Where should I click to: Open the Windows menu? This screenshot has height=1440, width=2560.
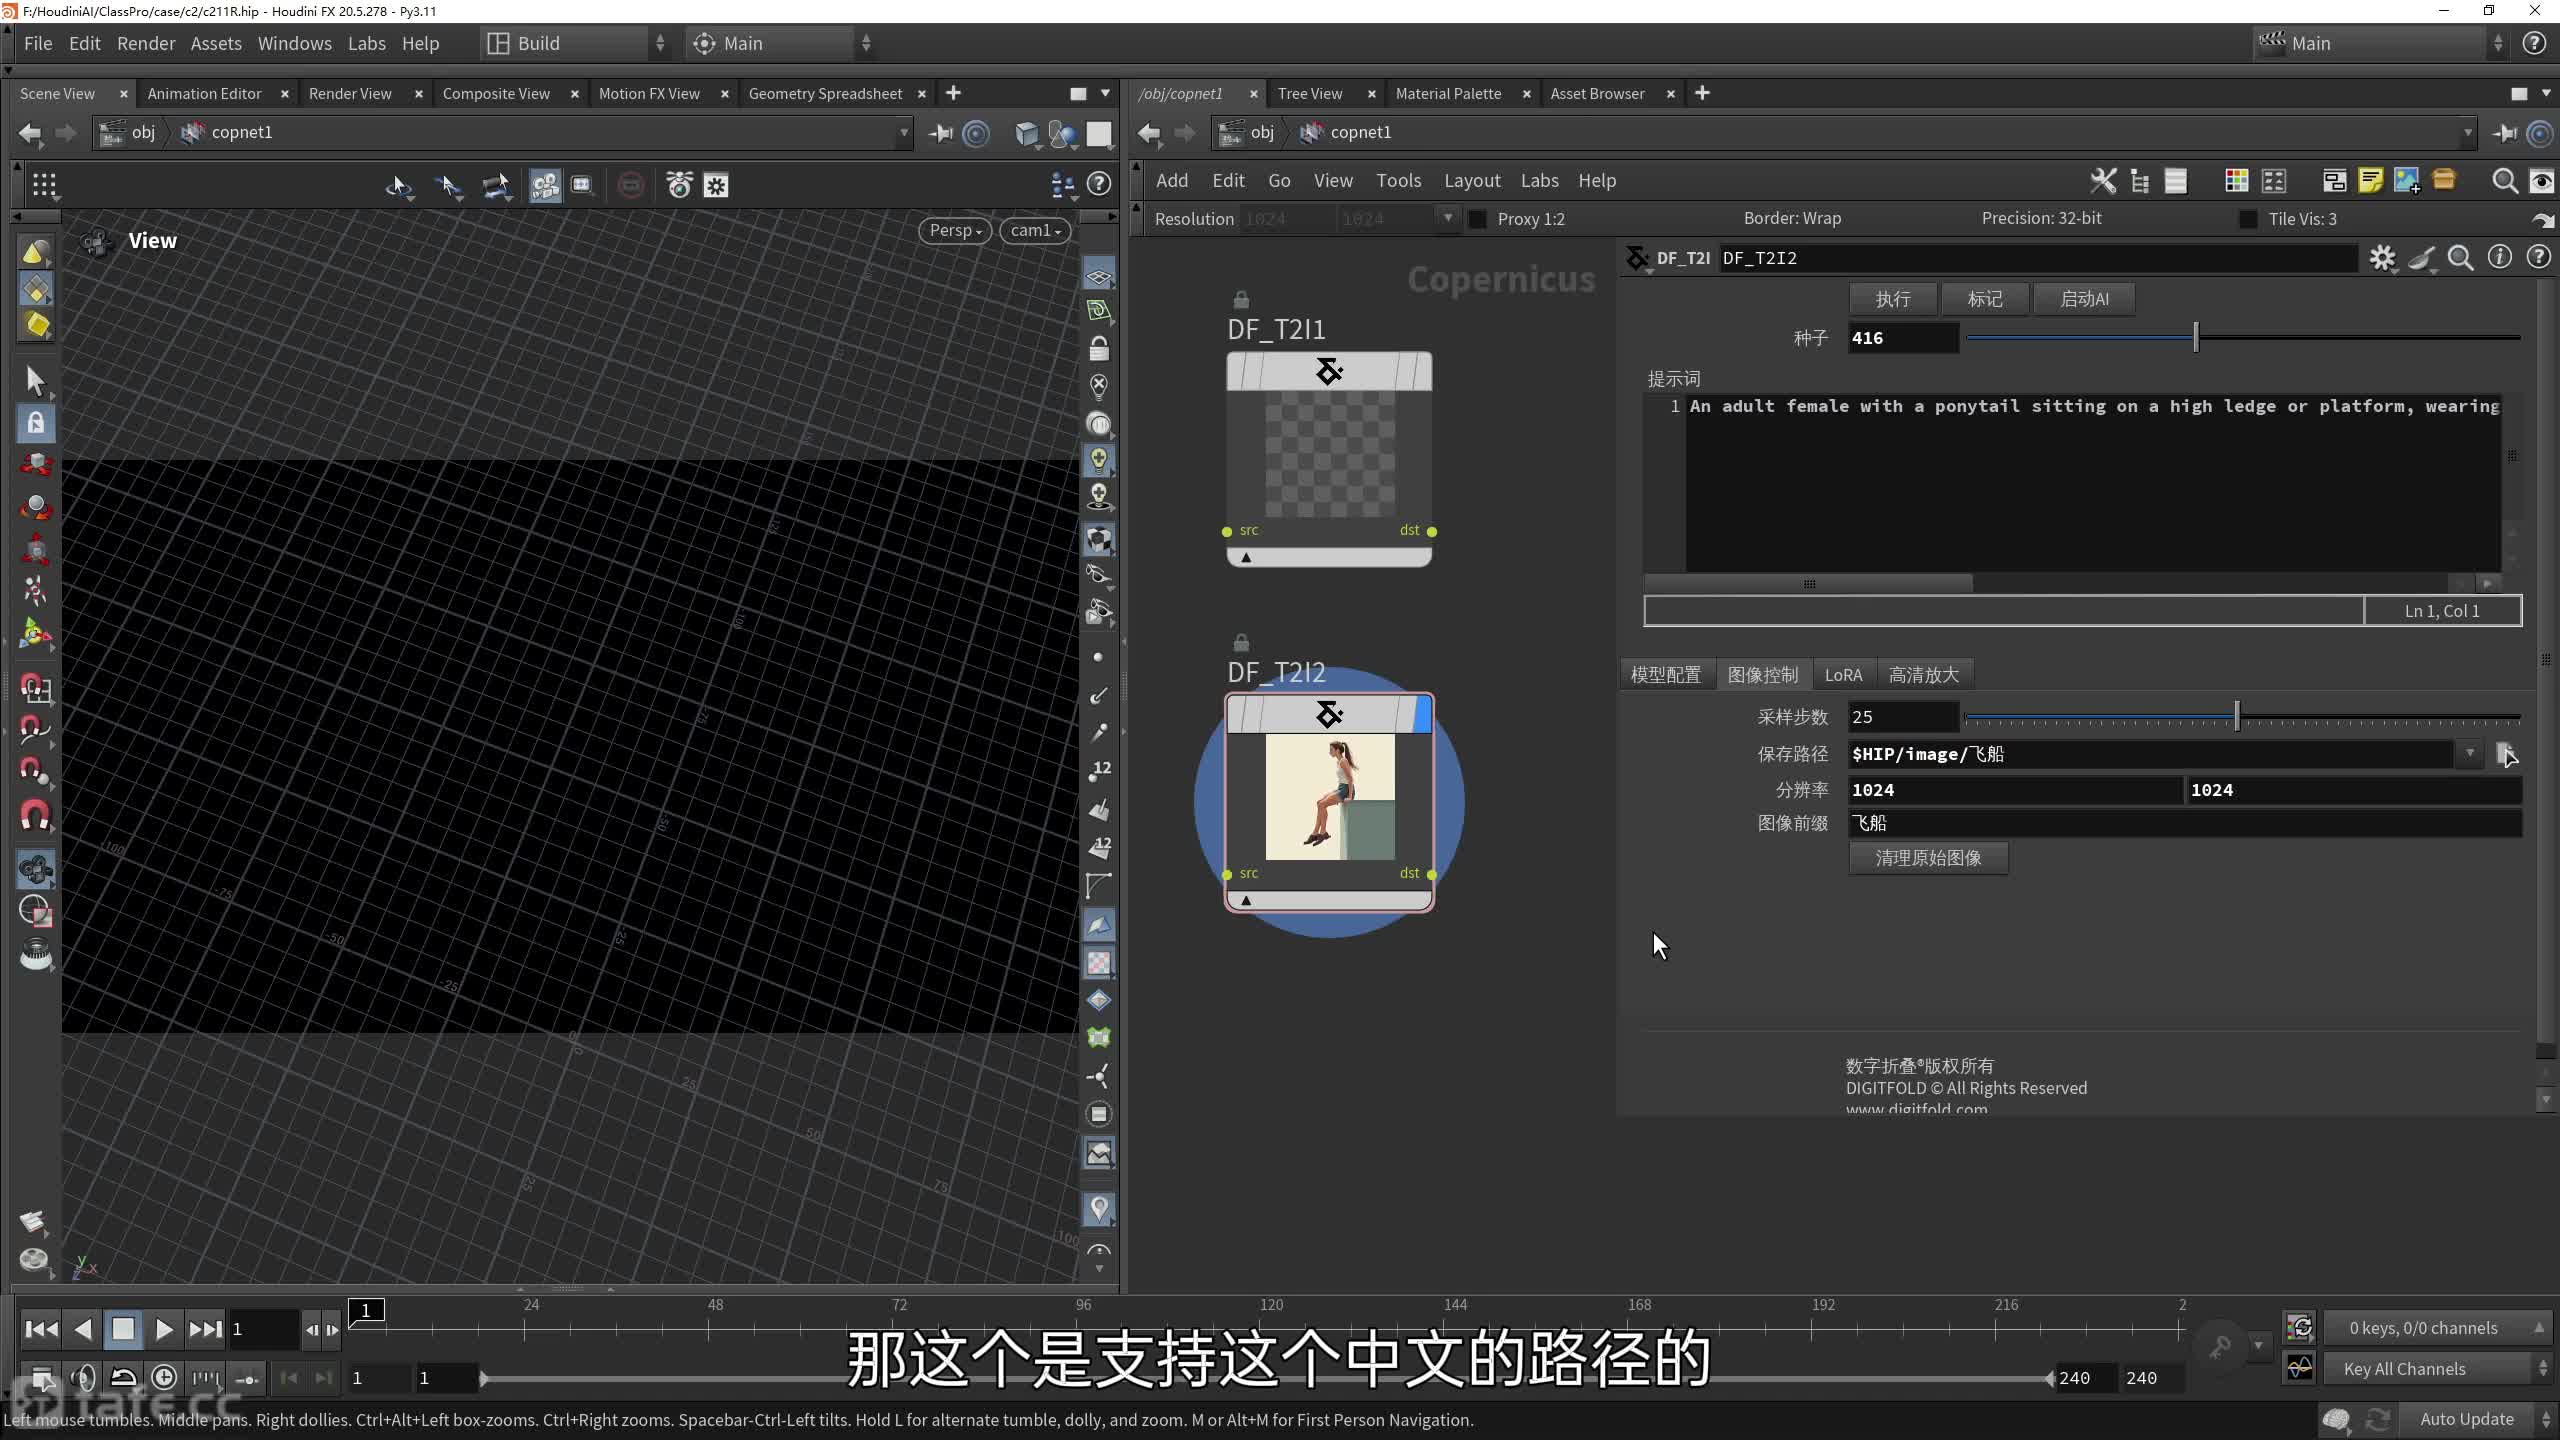(x=294, y=44)
